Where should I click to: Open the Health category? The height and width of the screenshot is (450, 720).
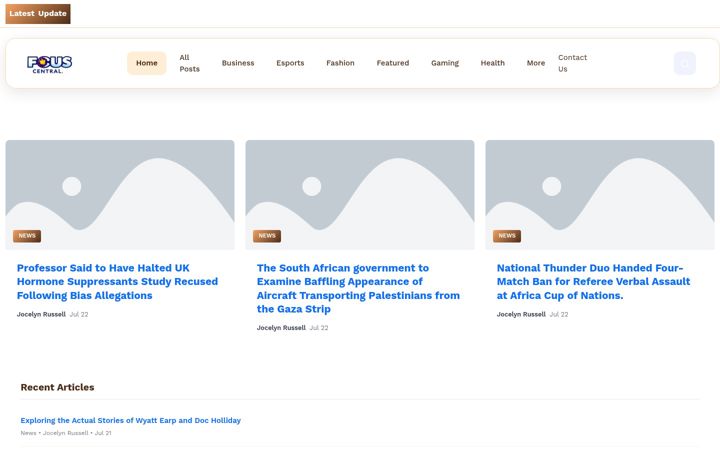click(x=493, y=63)
